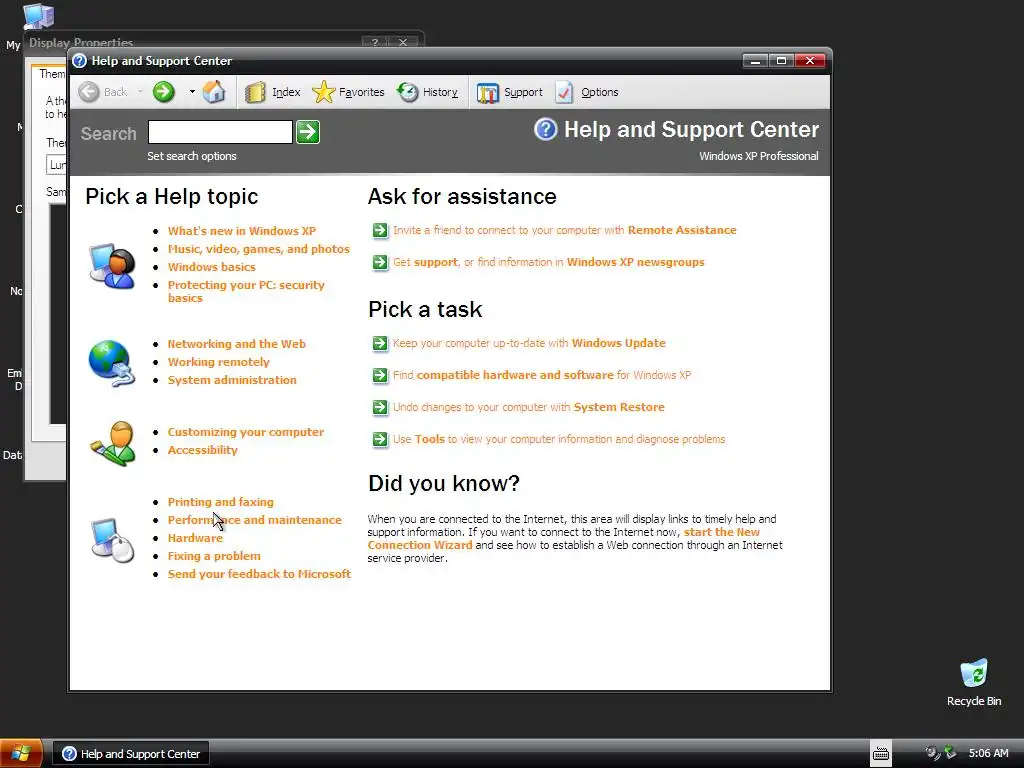Open the Support toolbar item
Image resolution: width=1024 pixels, height=768 pixels.
(509, 92)
